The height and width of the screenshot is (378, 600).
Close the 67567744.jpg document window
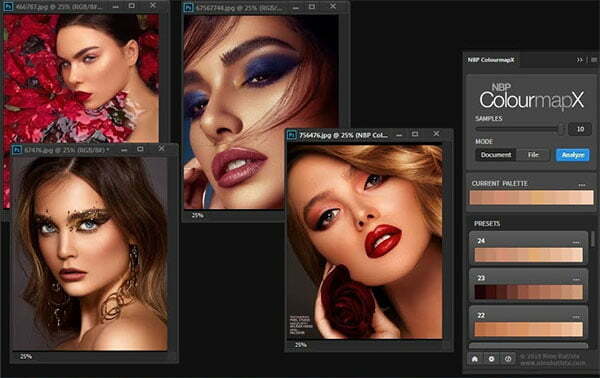click(333, 6)
